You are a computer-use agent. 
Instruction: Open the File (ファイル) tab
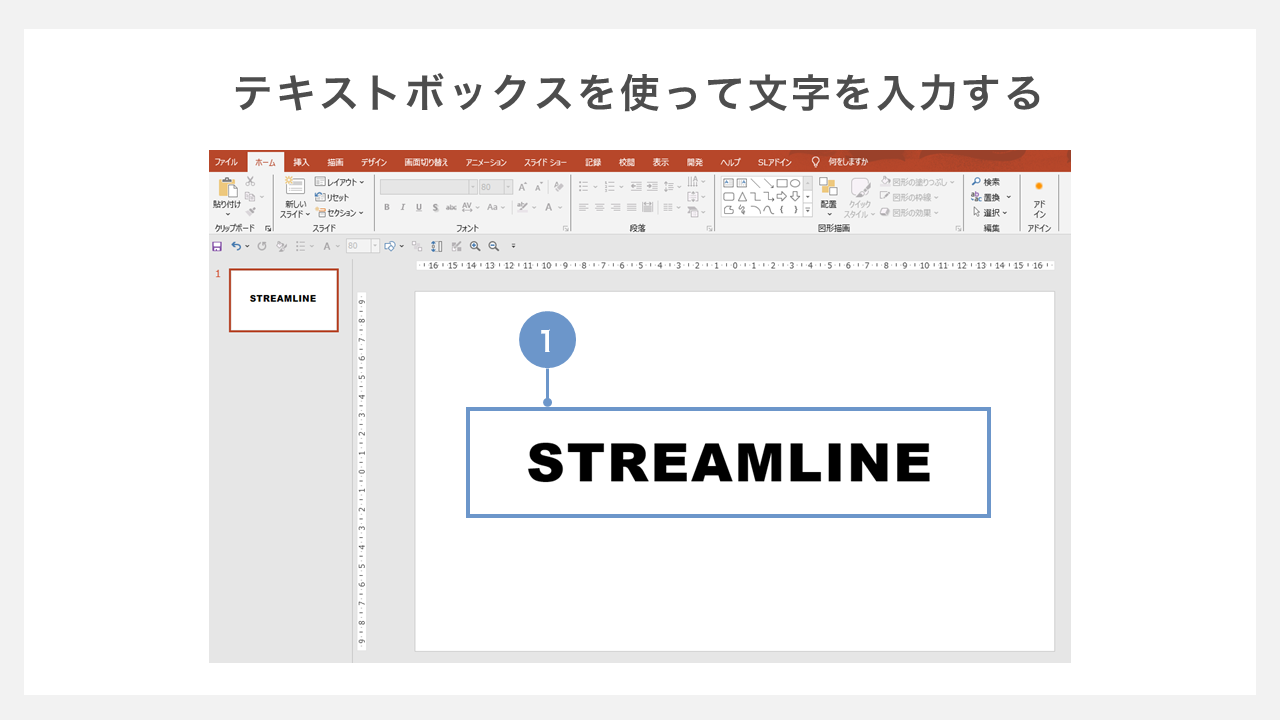[x=226, y=162]
